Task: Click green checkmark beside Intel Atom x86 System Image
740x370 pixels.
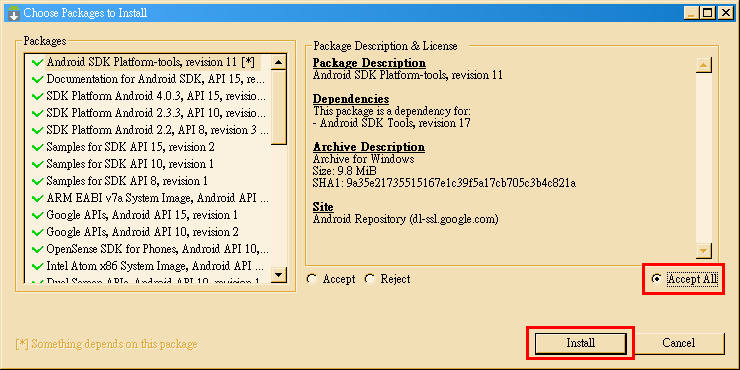Action: coord(37,266)
